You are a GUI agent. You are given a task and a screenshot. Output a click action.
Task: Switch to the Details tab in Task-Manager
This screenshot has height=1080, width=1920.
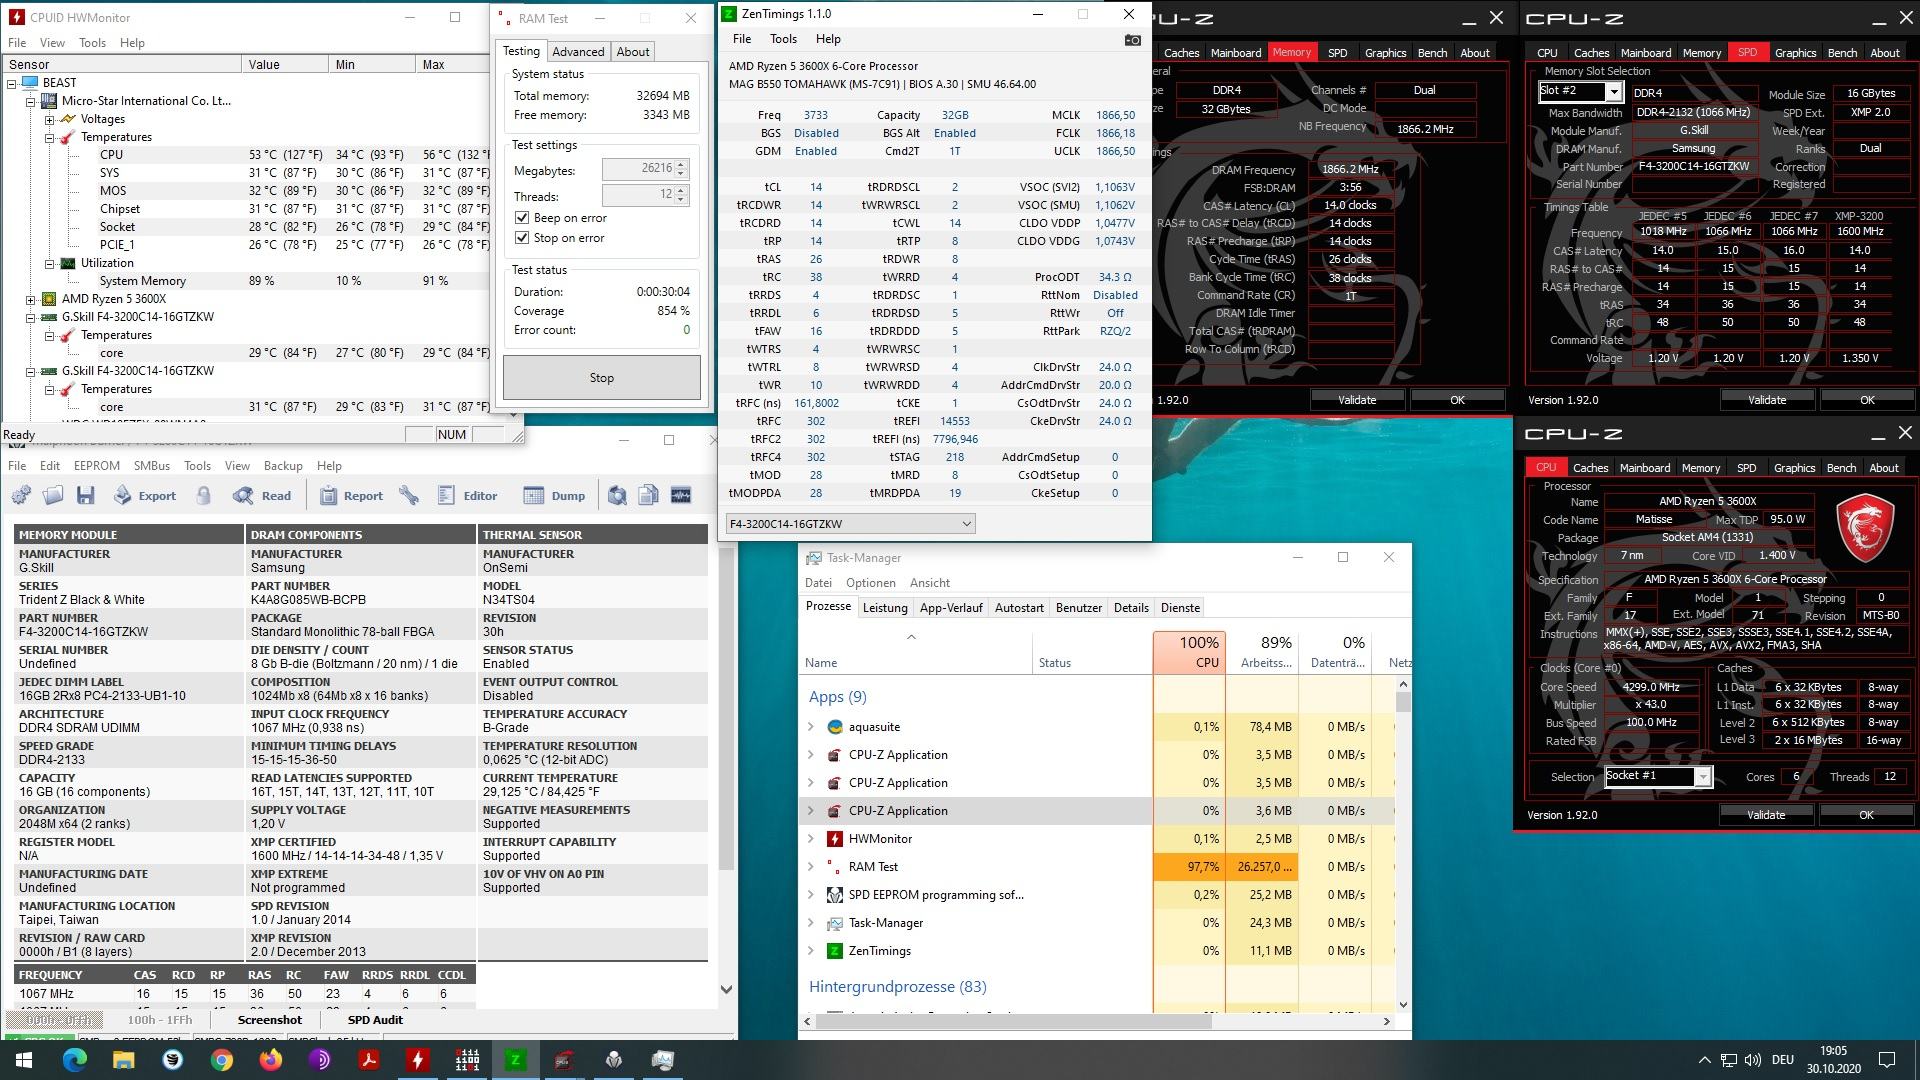tap(1131, 608)
